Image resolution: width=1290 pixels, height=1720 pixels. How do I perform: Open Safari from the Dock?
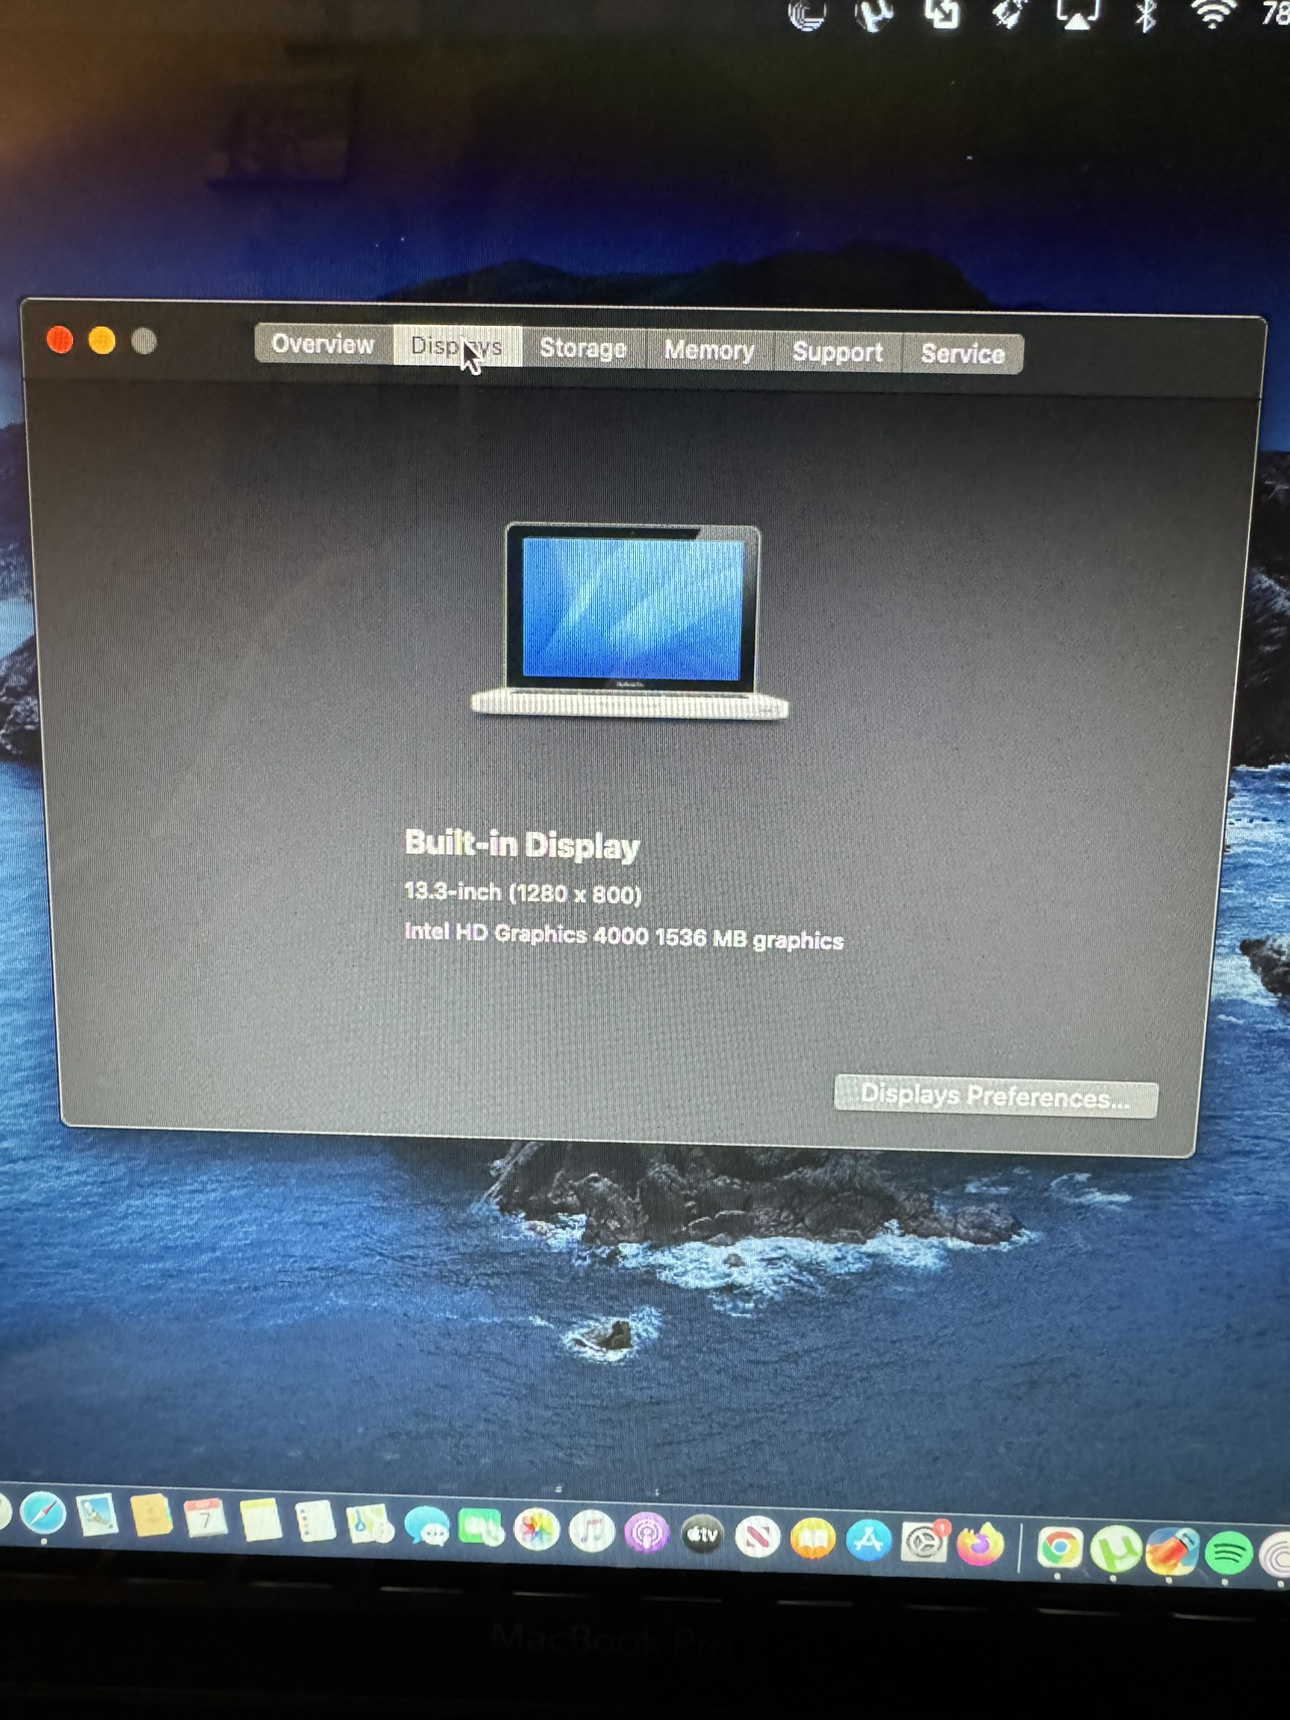point(43,1514)
